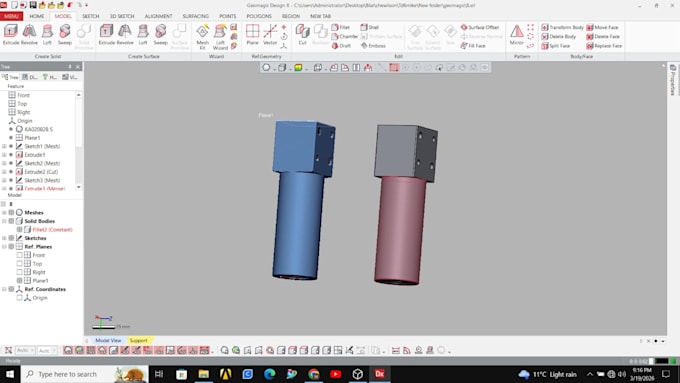This screenshot has width=680, height=383.
Task: Select the Surface Offset tool
Action: (x=480, y=27)
